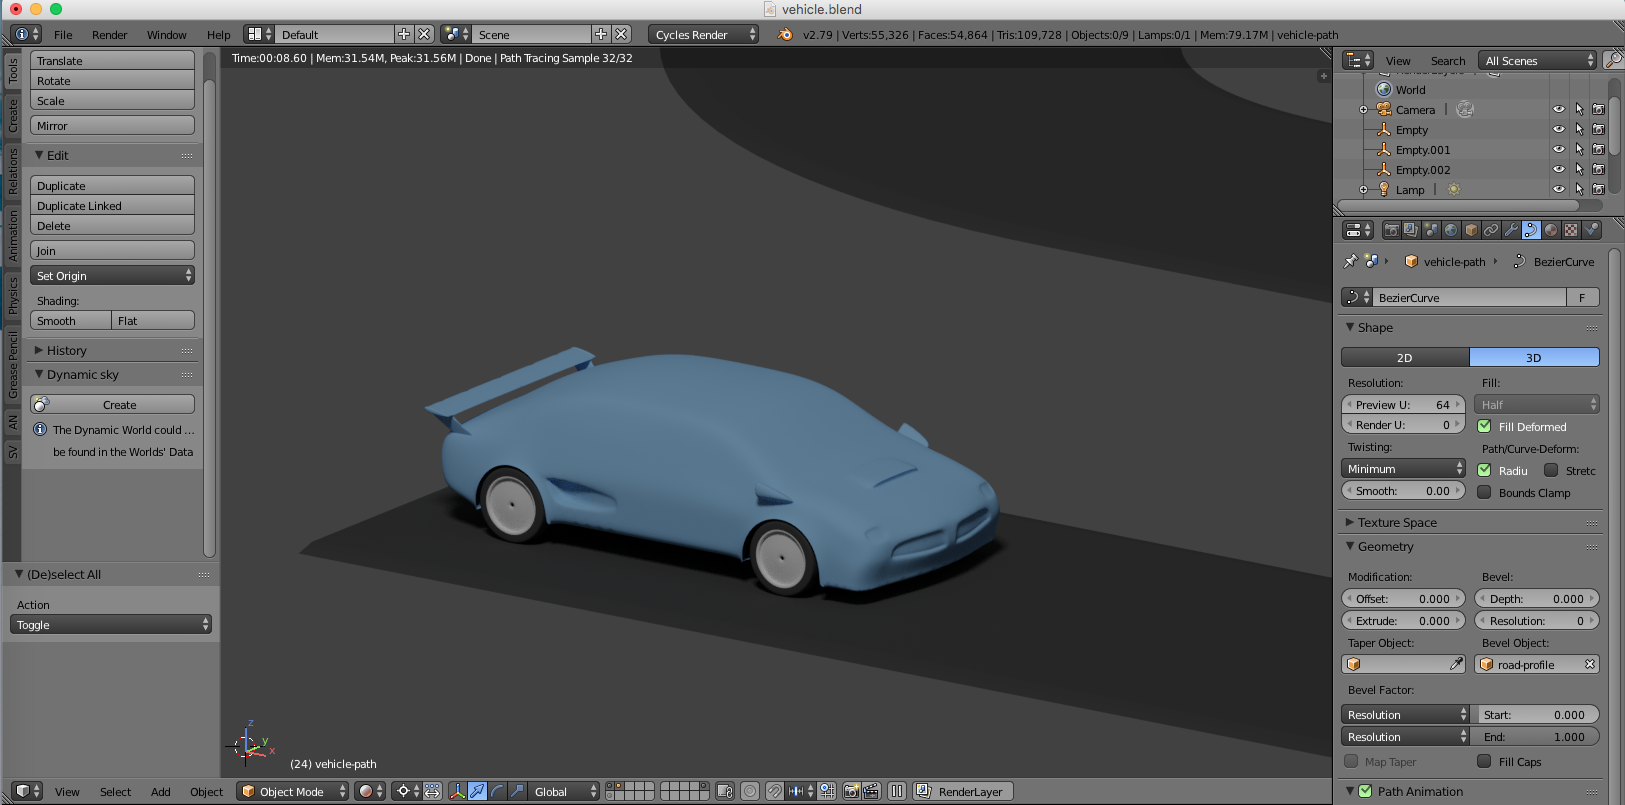This screenshot has width=1625, height=805.
Task: Click the Bevel Depth value slider
Action: tap(1537, 599)
